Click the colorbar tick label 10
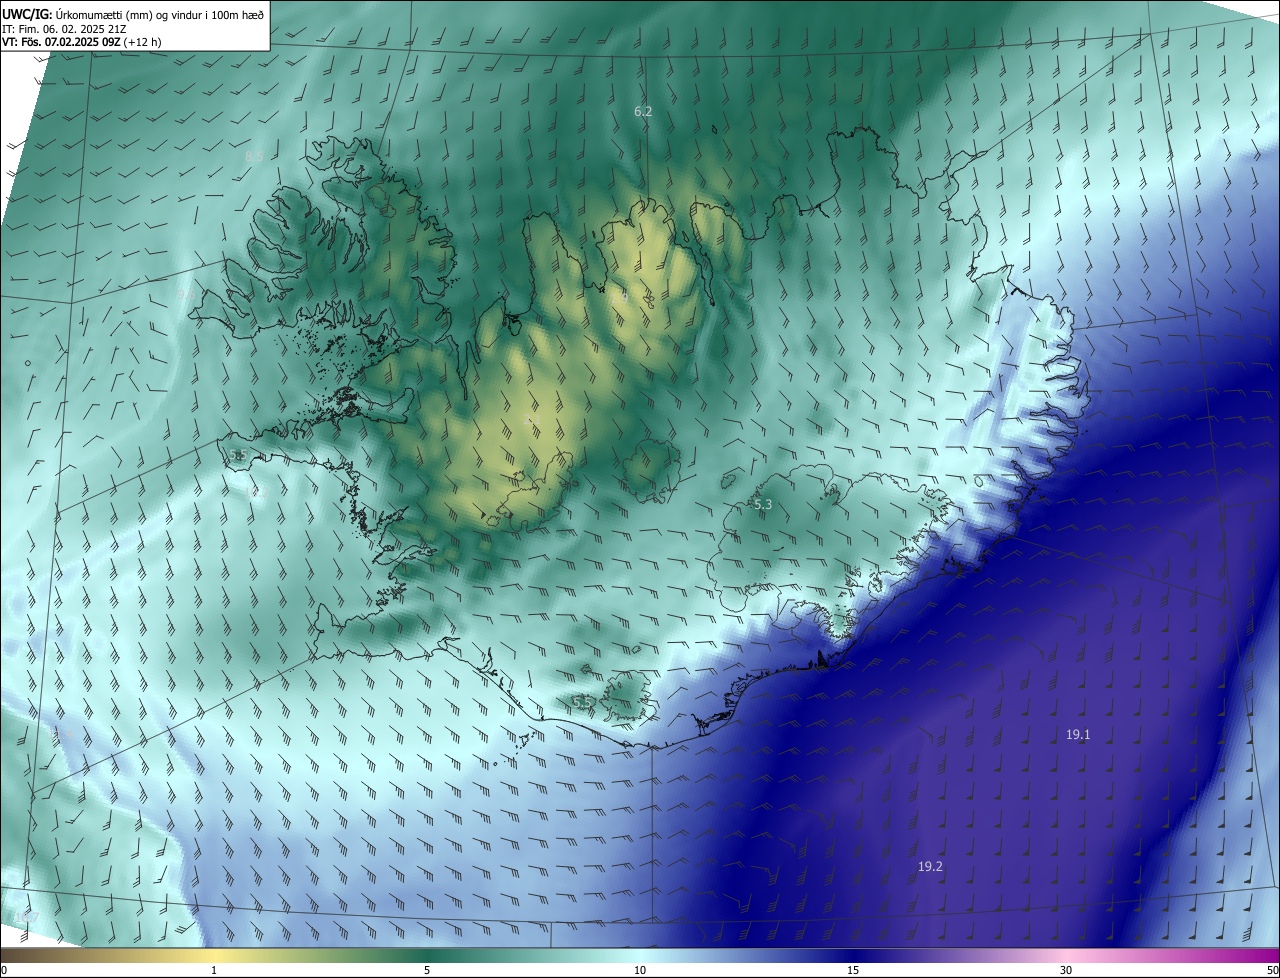 640,971
